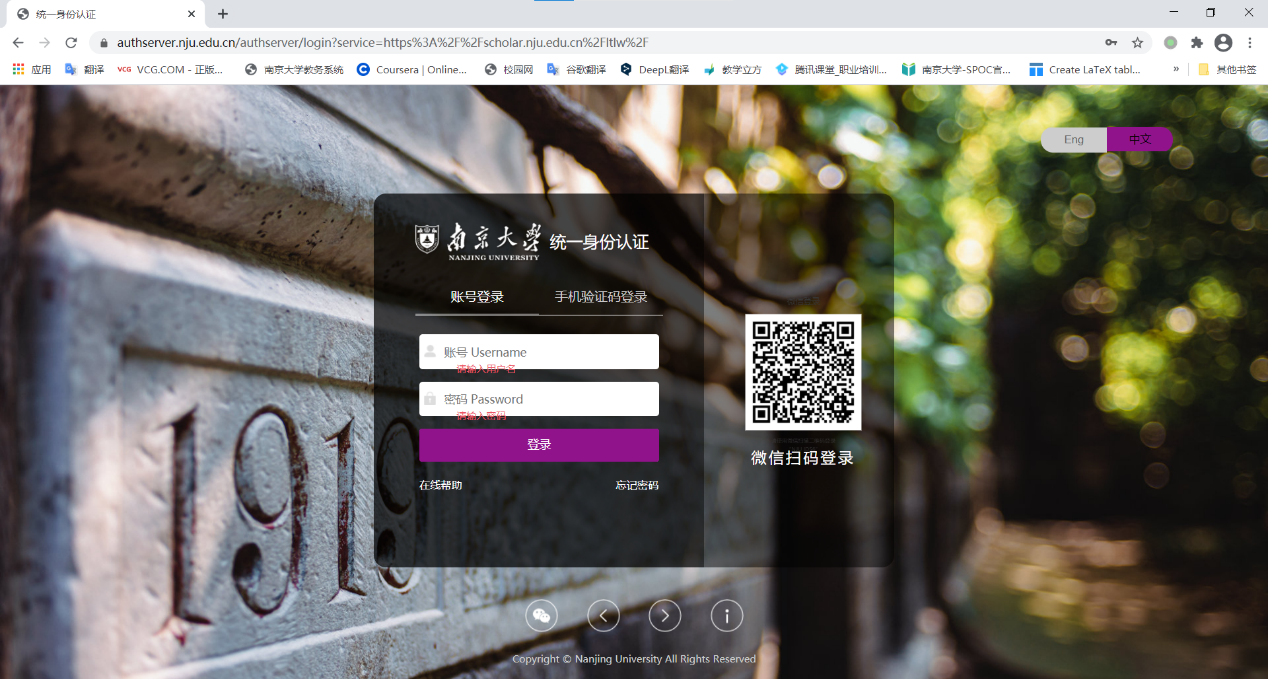Click the 账号 Username input field

pyautogui.click(x=548, y=352)
